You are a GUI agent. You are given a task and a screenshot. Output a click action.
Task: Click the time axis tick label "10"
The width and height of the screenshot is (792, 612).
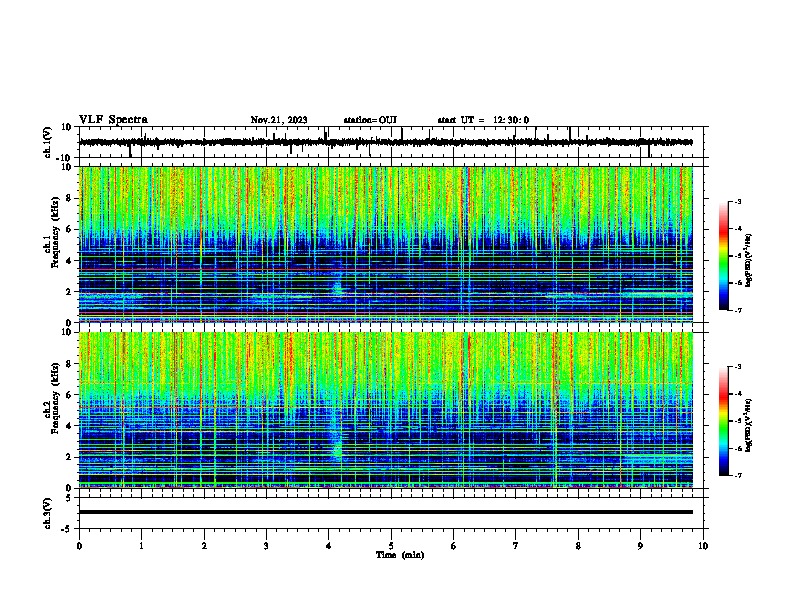[703, 546]
